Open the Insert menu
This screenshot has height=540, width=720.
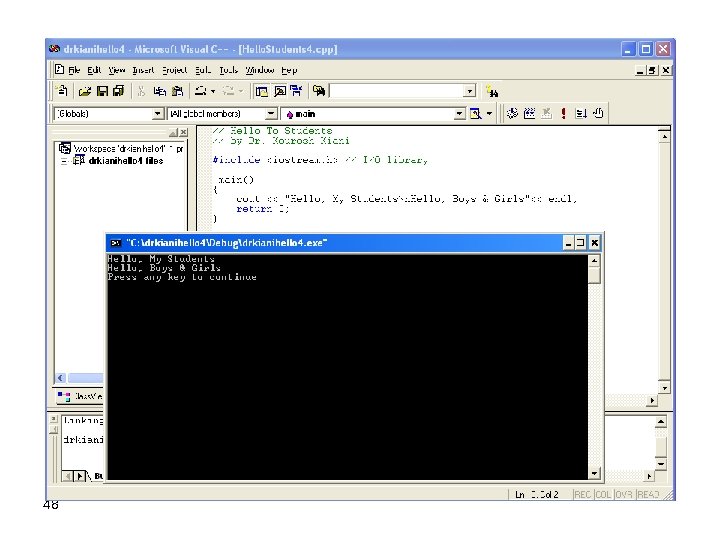143,70
